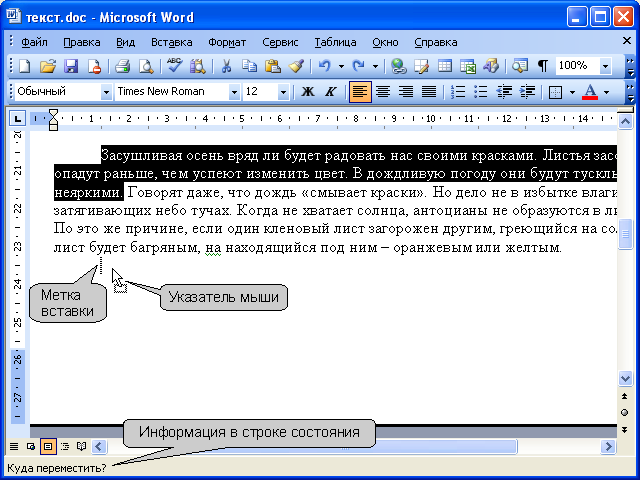Toggle justified text alignment
Viewport: 640px width, 480px height.
pyautogui.click(x=429, y=91)
